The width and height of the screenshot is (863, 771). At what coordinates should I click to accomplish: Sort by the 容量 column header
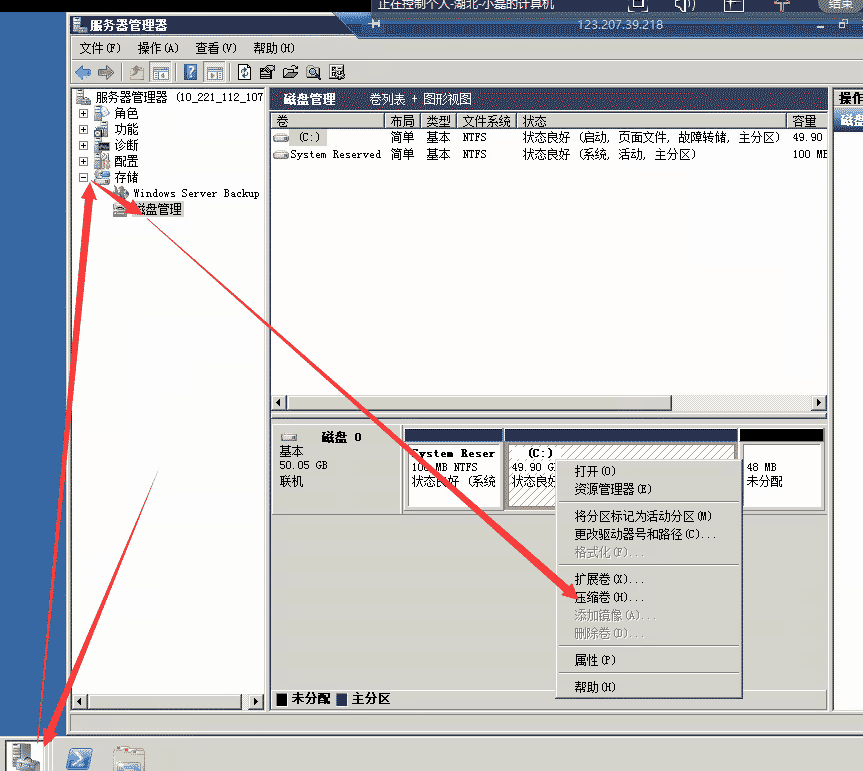click(x=807, y=121)
